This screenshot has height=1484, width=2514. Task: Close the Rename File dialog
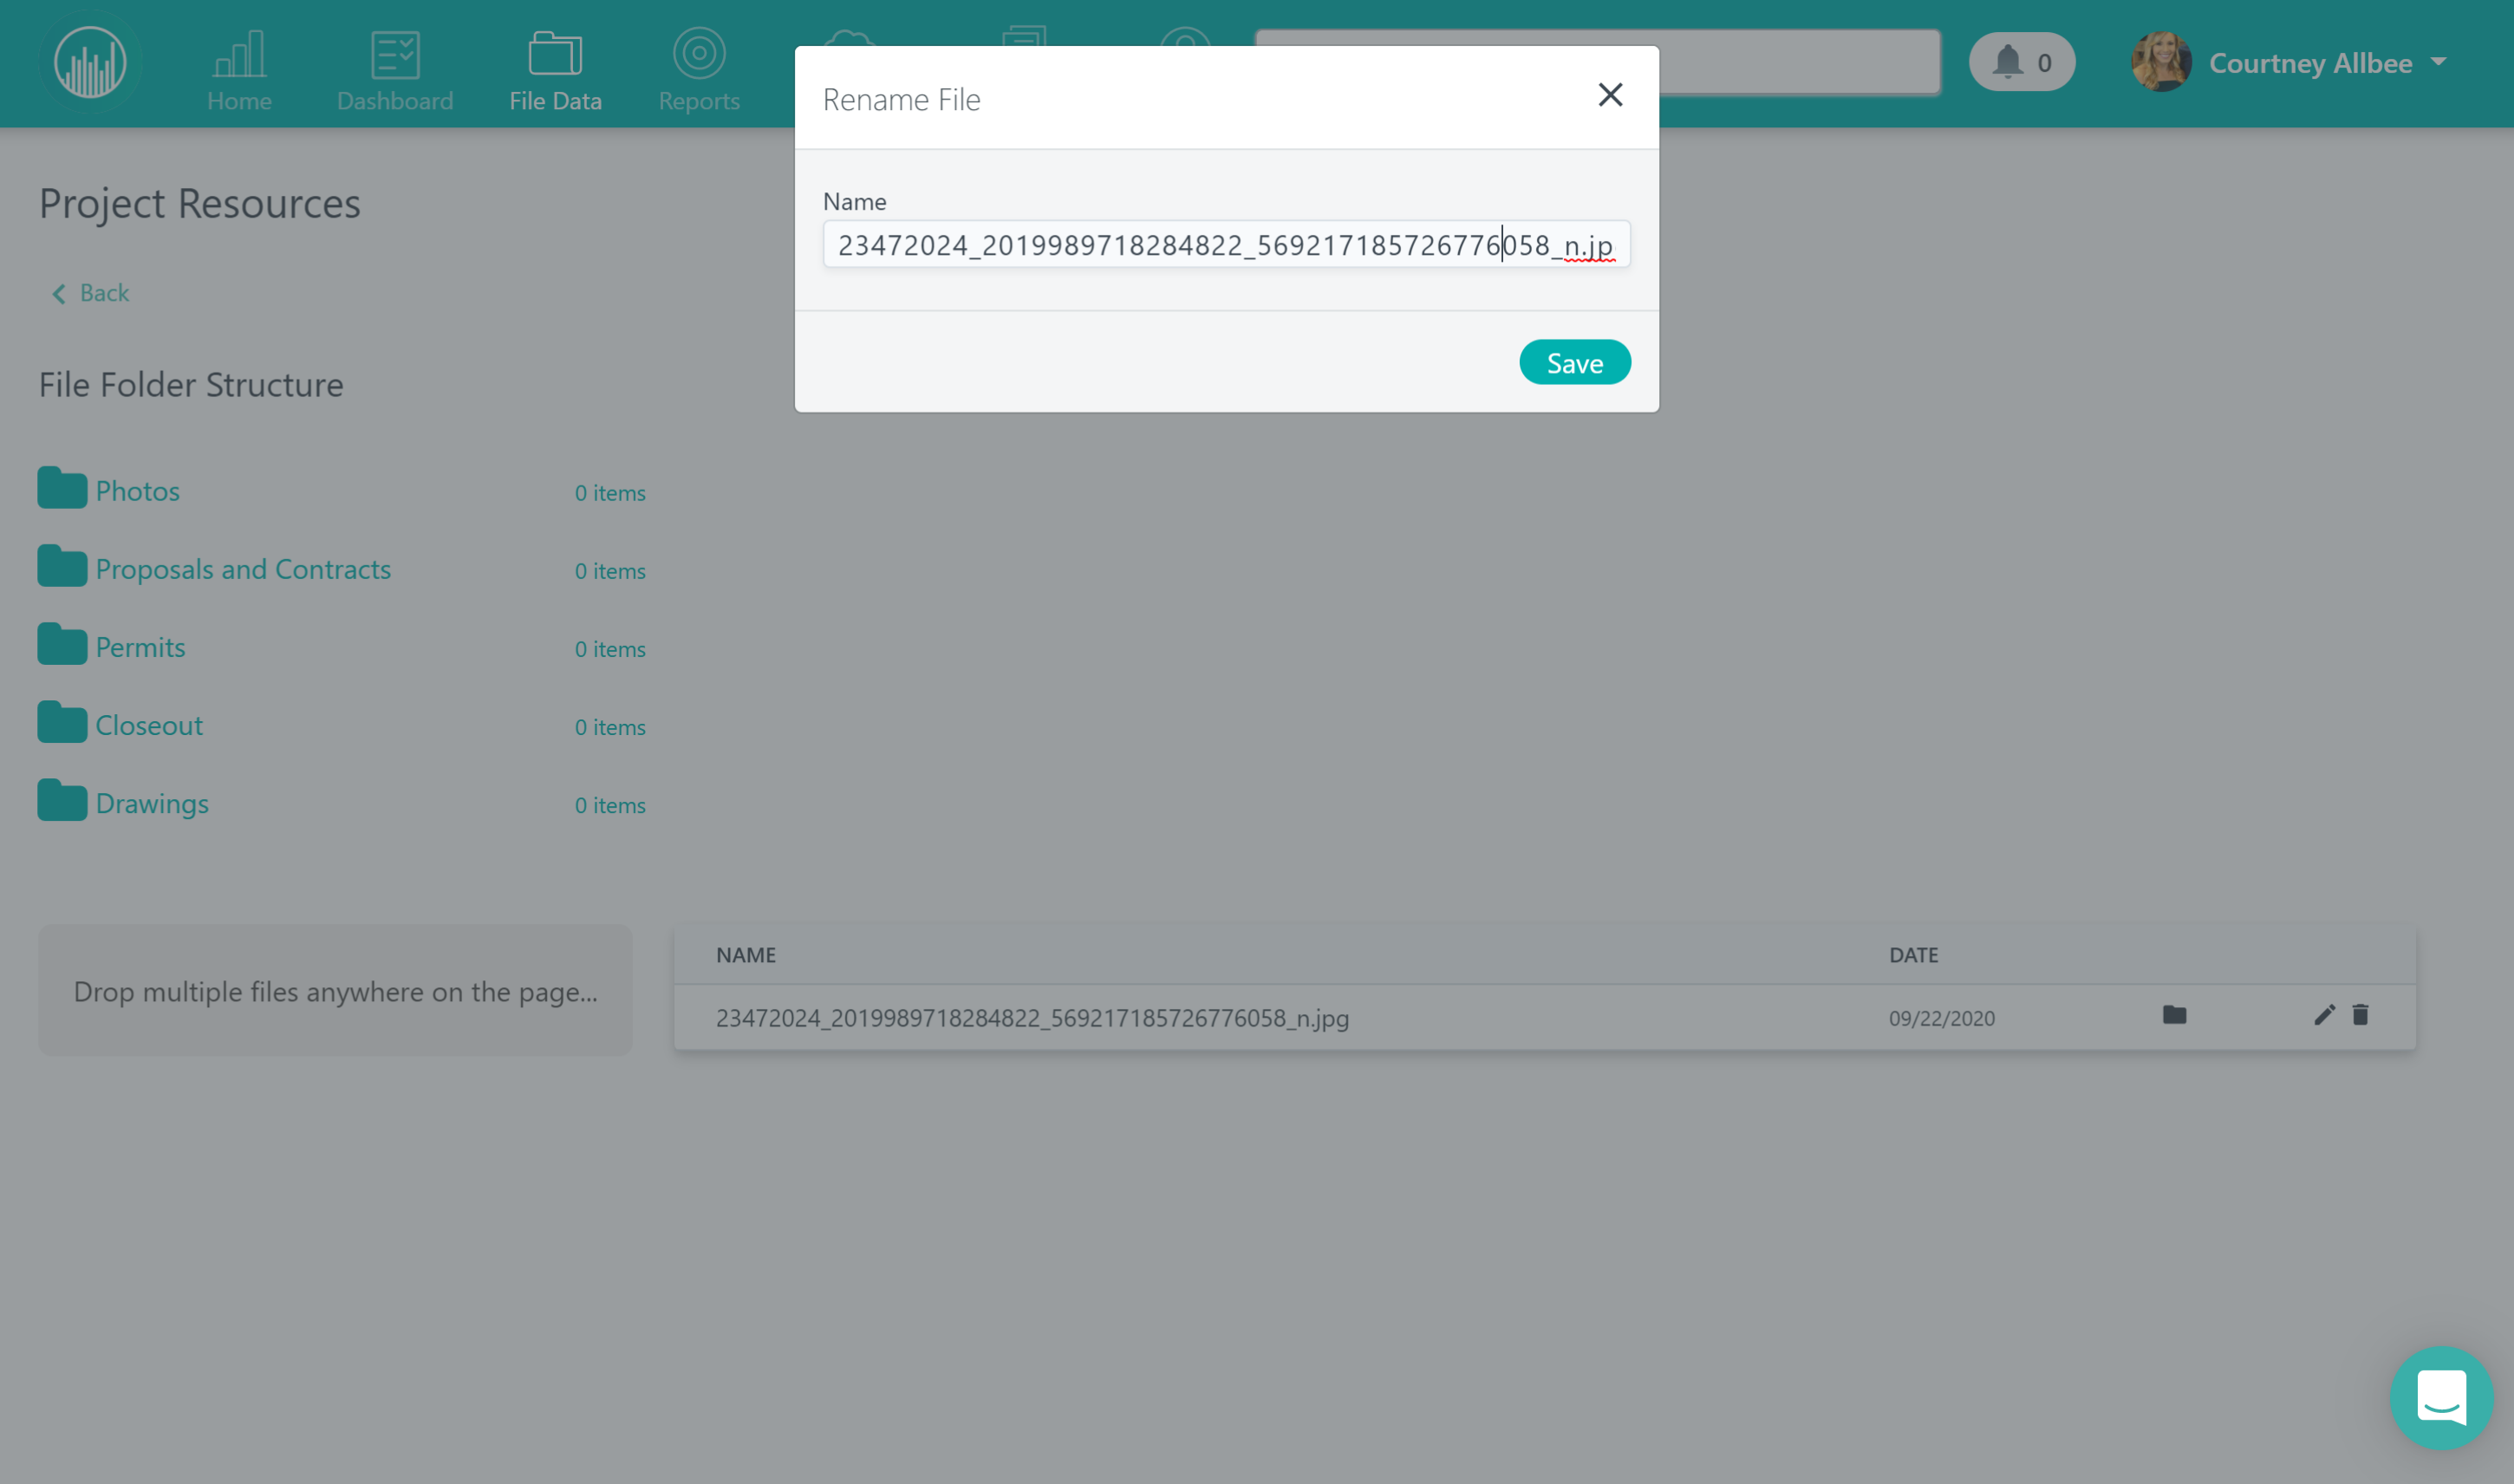(x=1610, y=95)
